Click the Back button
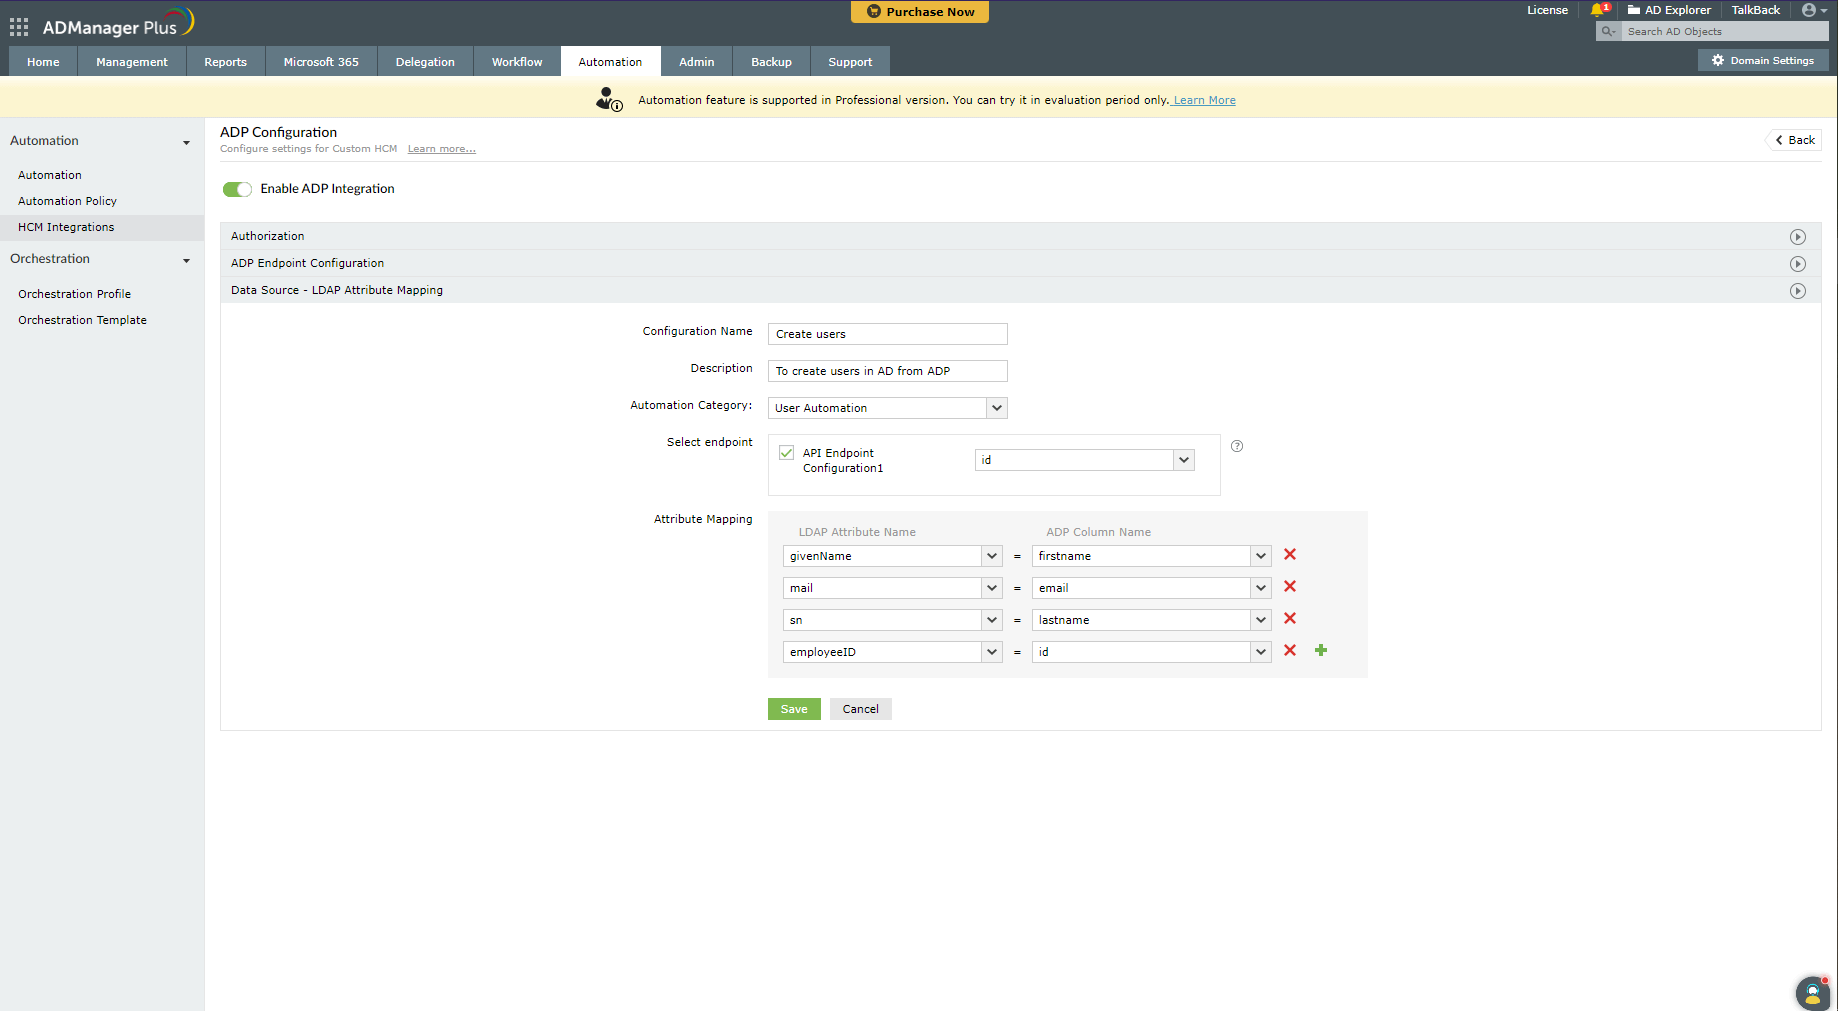This screenshot has width=1838, height=1011. pyautogui.click(x=1794, y=140)
